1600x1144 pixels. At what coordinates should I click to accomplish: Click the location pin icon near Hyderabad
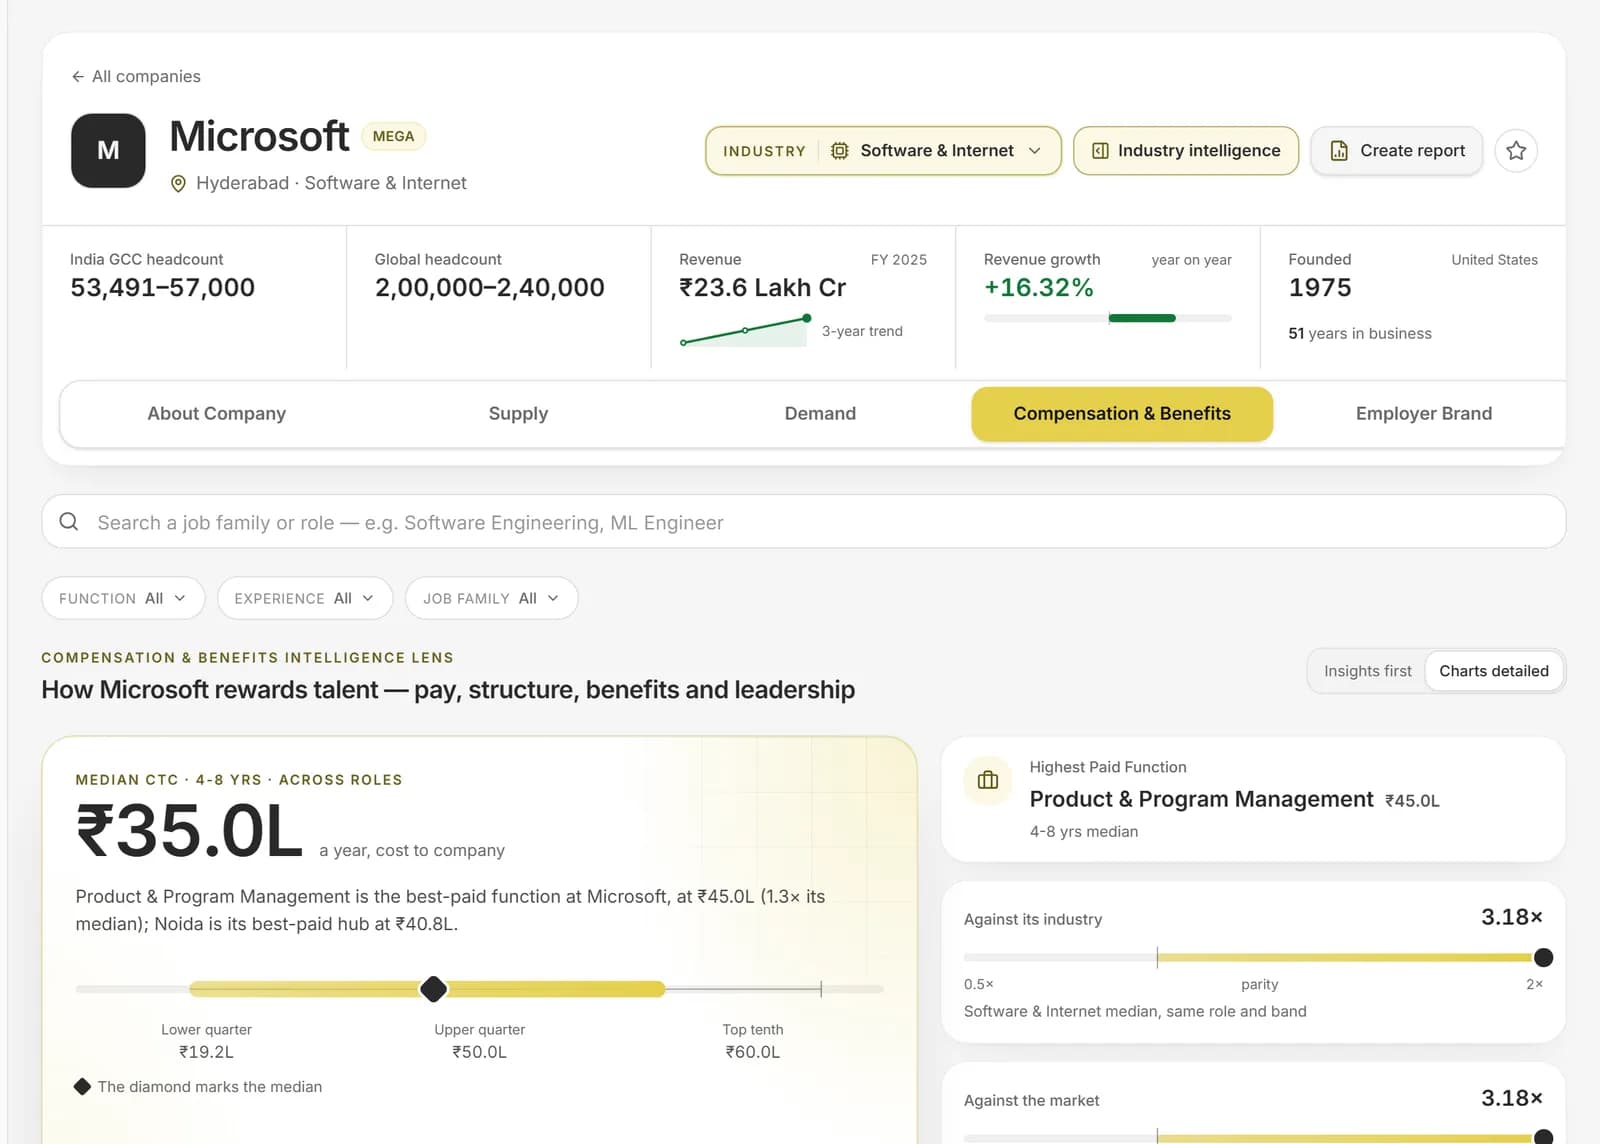(x=178, y=184)
